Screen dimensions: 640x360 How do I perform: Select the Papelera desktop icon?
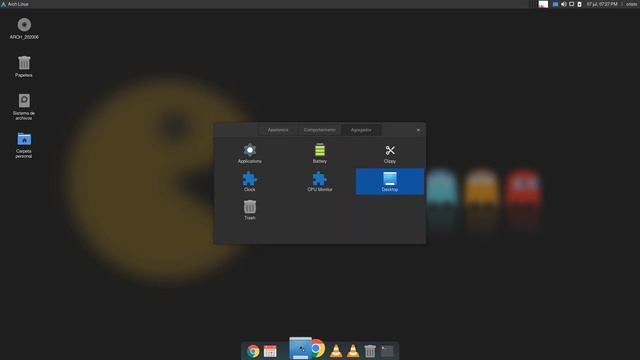click(24, 67)
